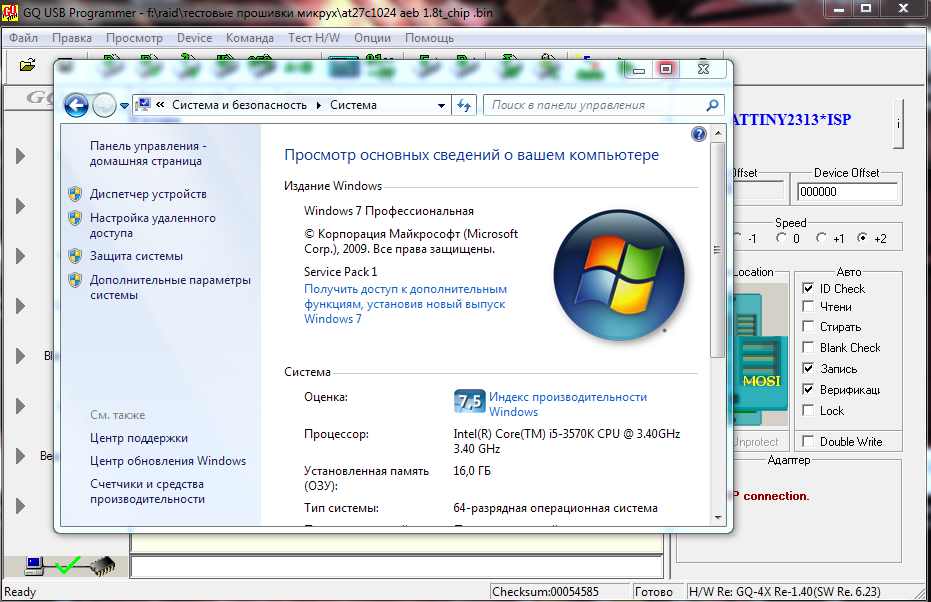The image size is (931, 602).
Task: Open the address bar history dropdown
Action: [441, 106]
